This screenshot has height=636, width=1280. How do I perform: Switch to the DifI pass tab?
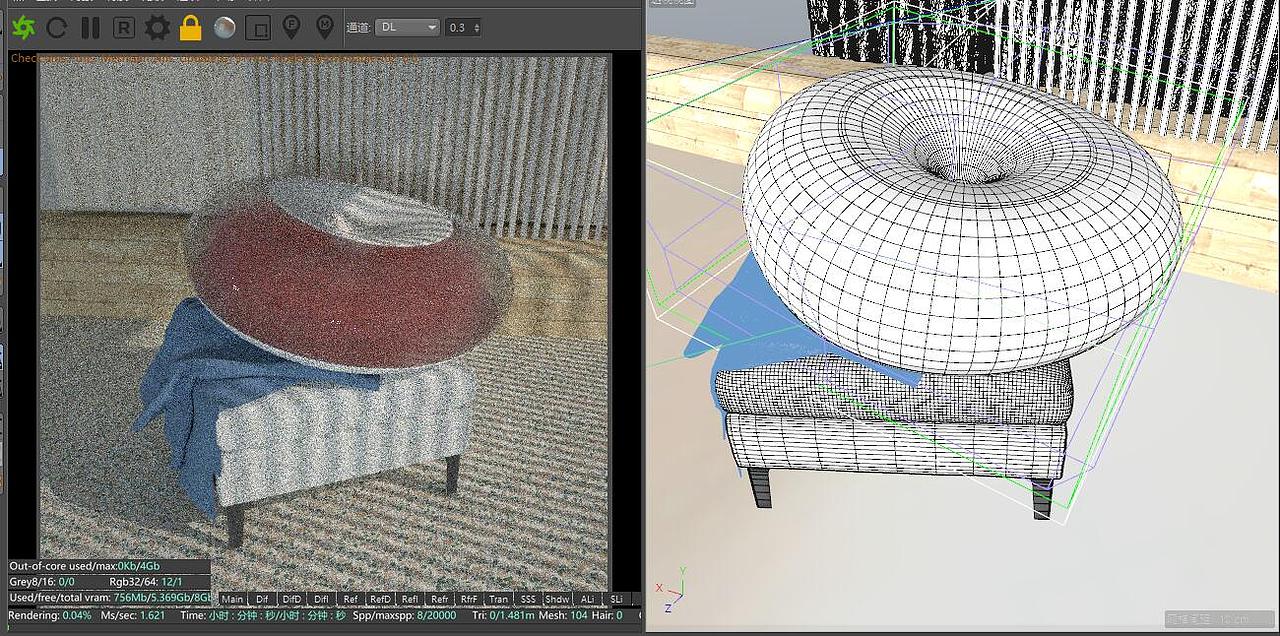point(321,599)
